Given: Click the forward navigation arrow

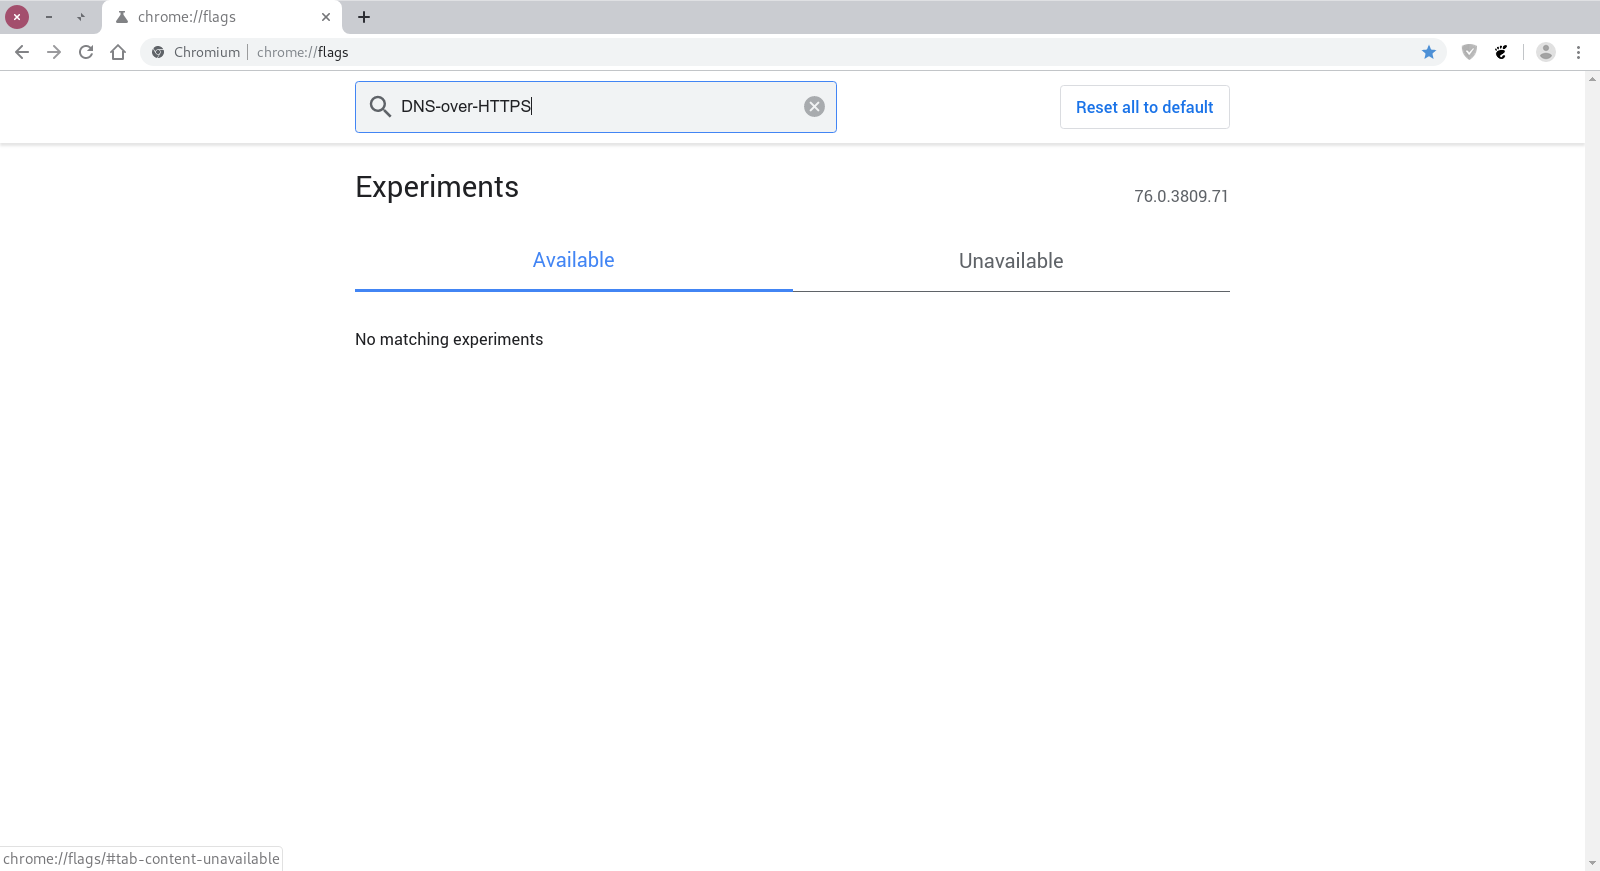Looking at the screenshot, I should point(54,52).
